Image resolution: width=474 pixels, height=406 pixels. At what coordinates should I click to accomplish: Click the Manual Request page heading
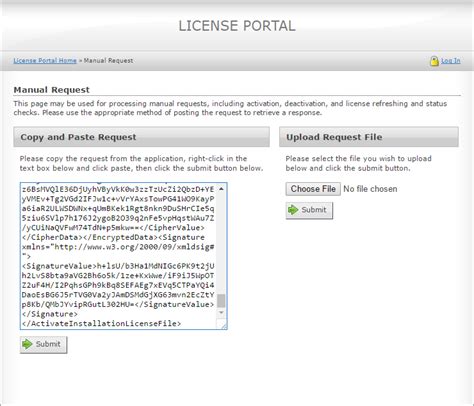[x=52, y=90]
